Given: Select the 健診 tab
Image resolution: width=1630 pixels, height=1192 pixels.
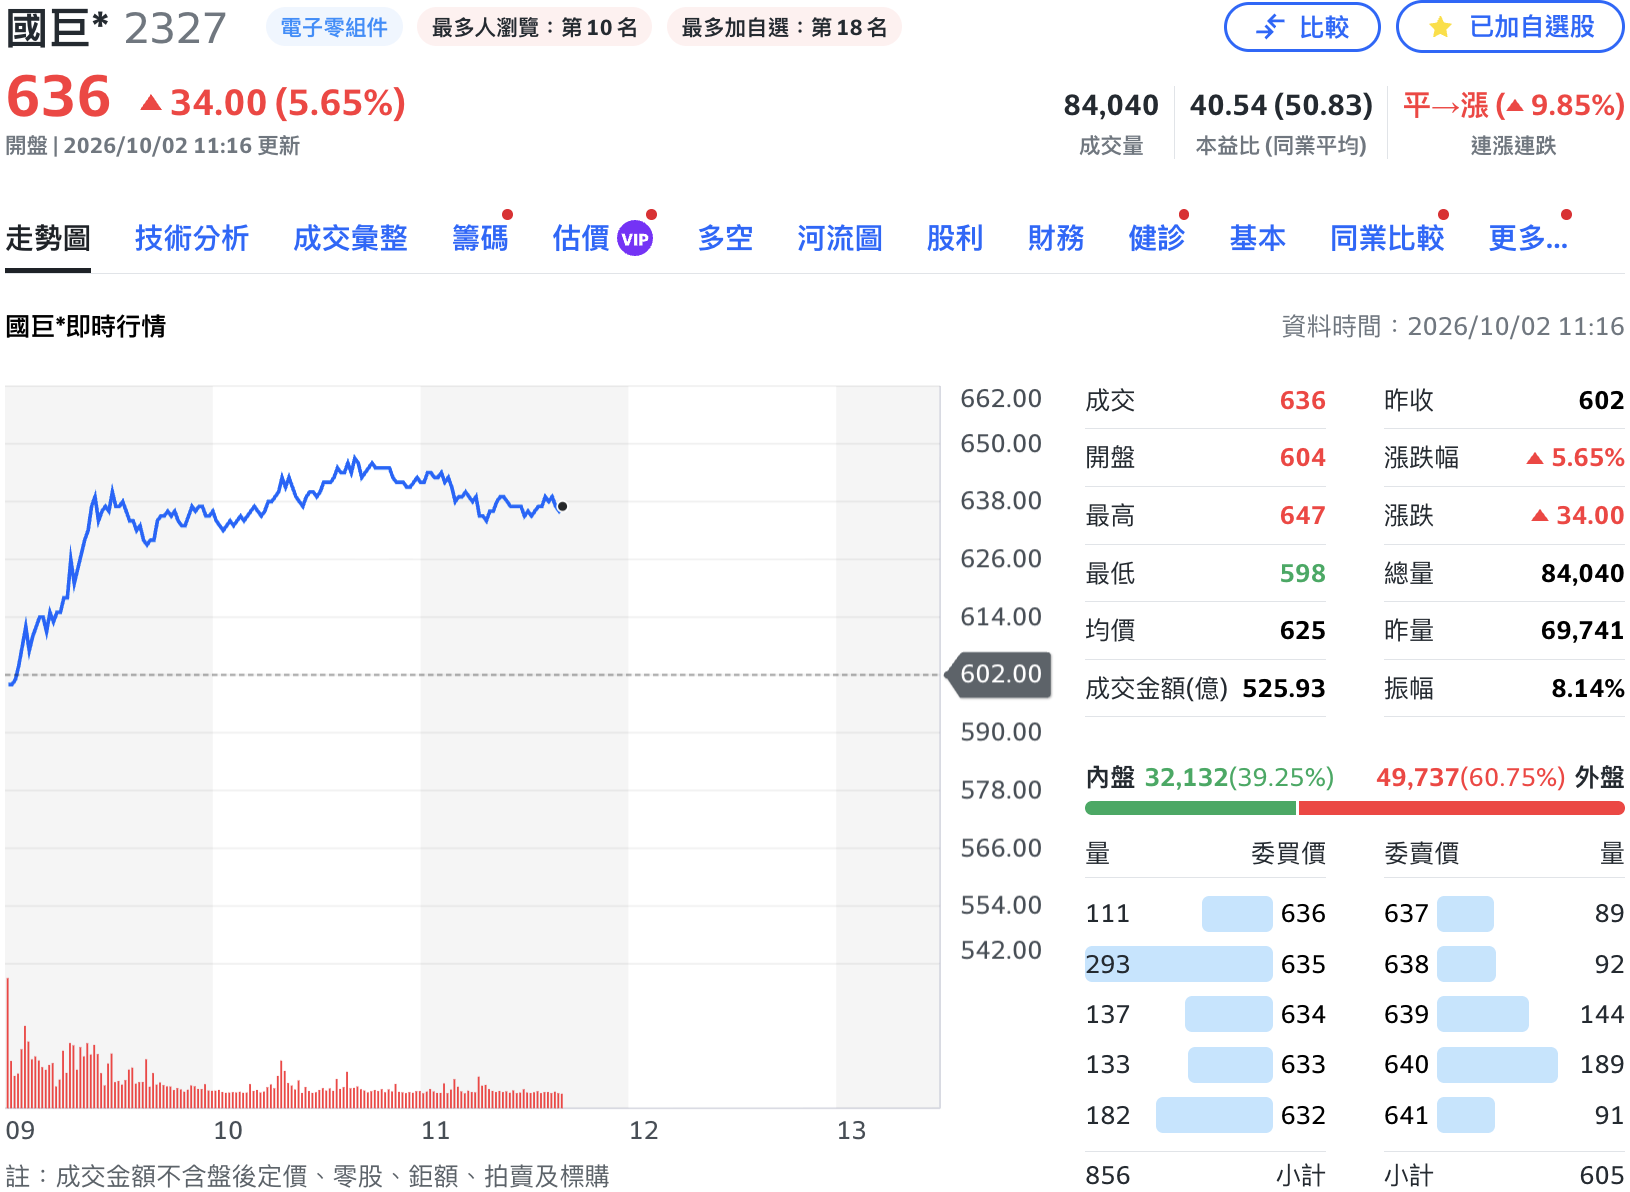Looking at the screenshot, I should pos(1157,238).
